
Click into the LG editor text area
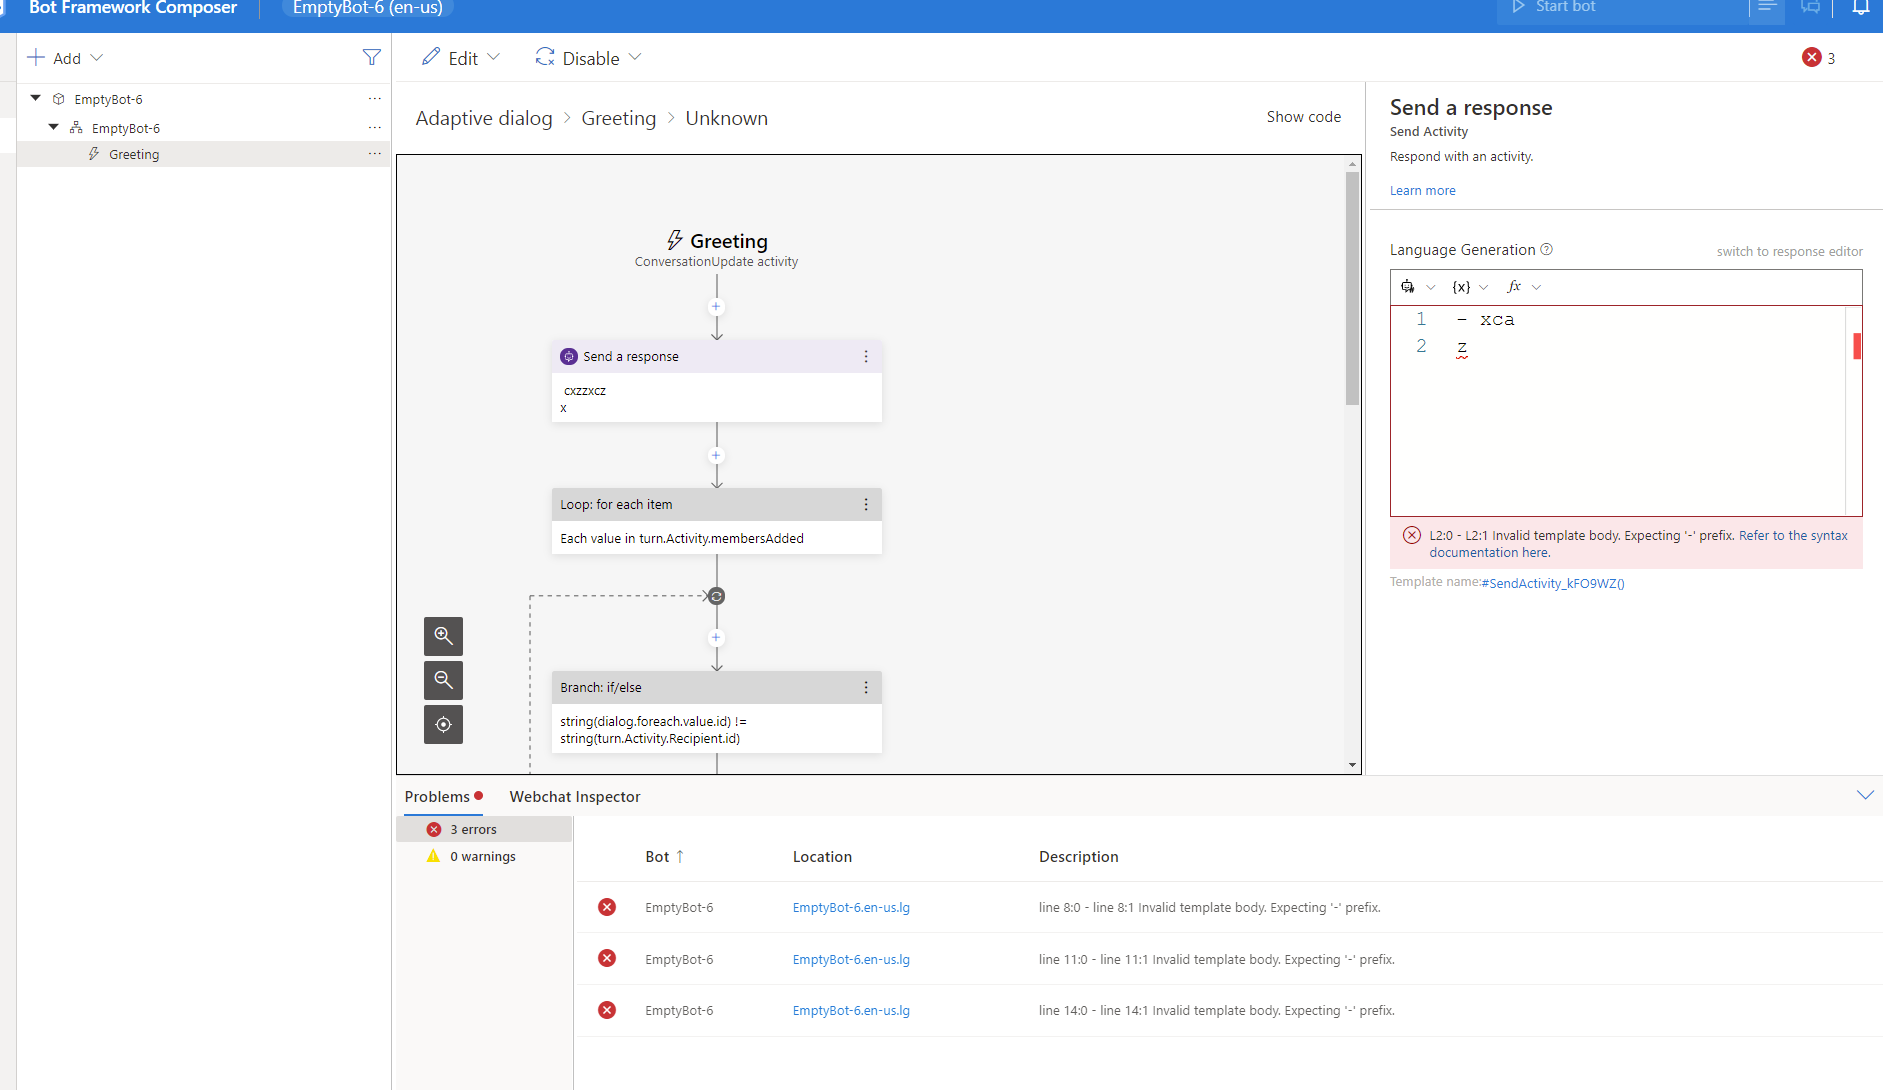tap(1625, 411)
